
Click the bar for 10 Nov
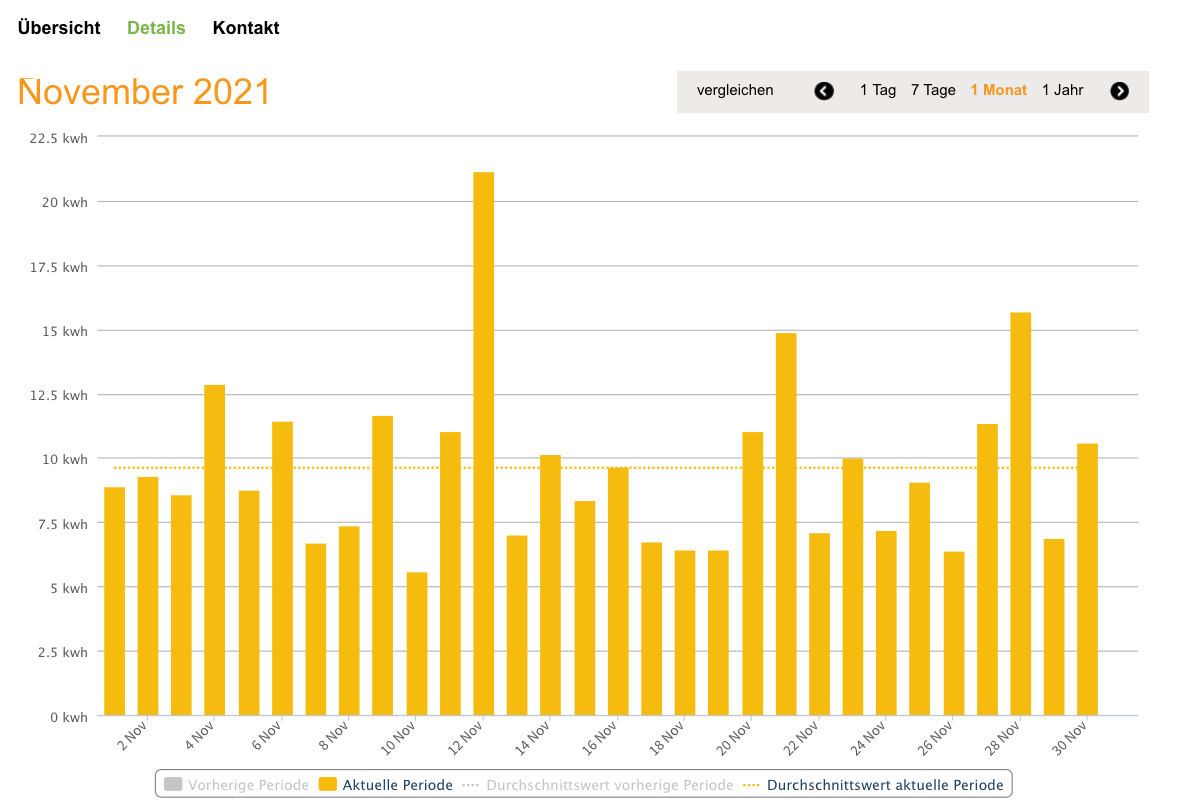point(417,644)
